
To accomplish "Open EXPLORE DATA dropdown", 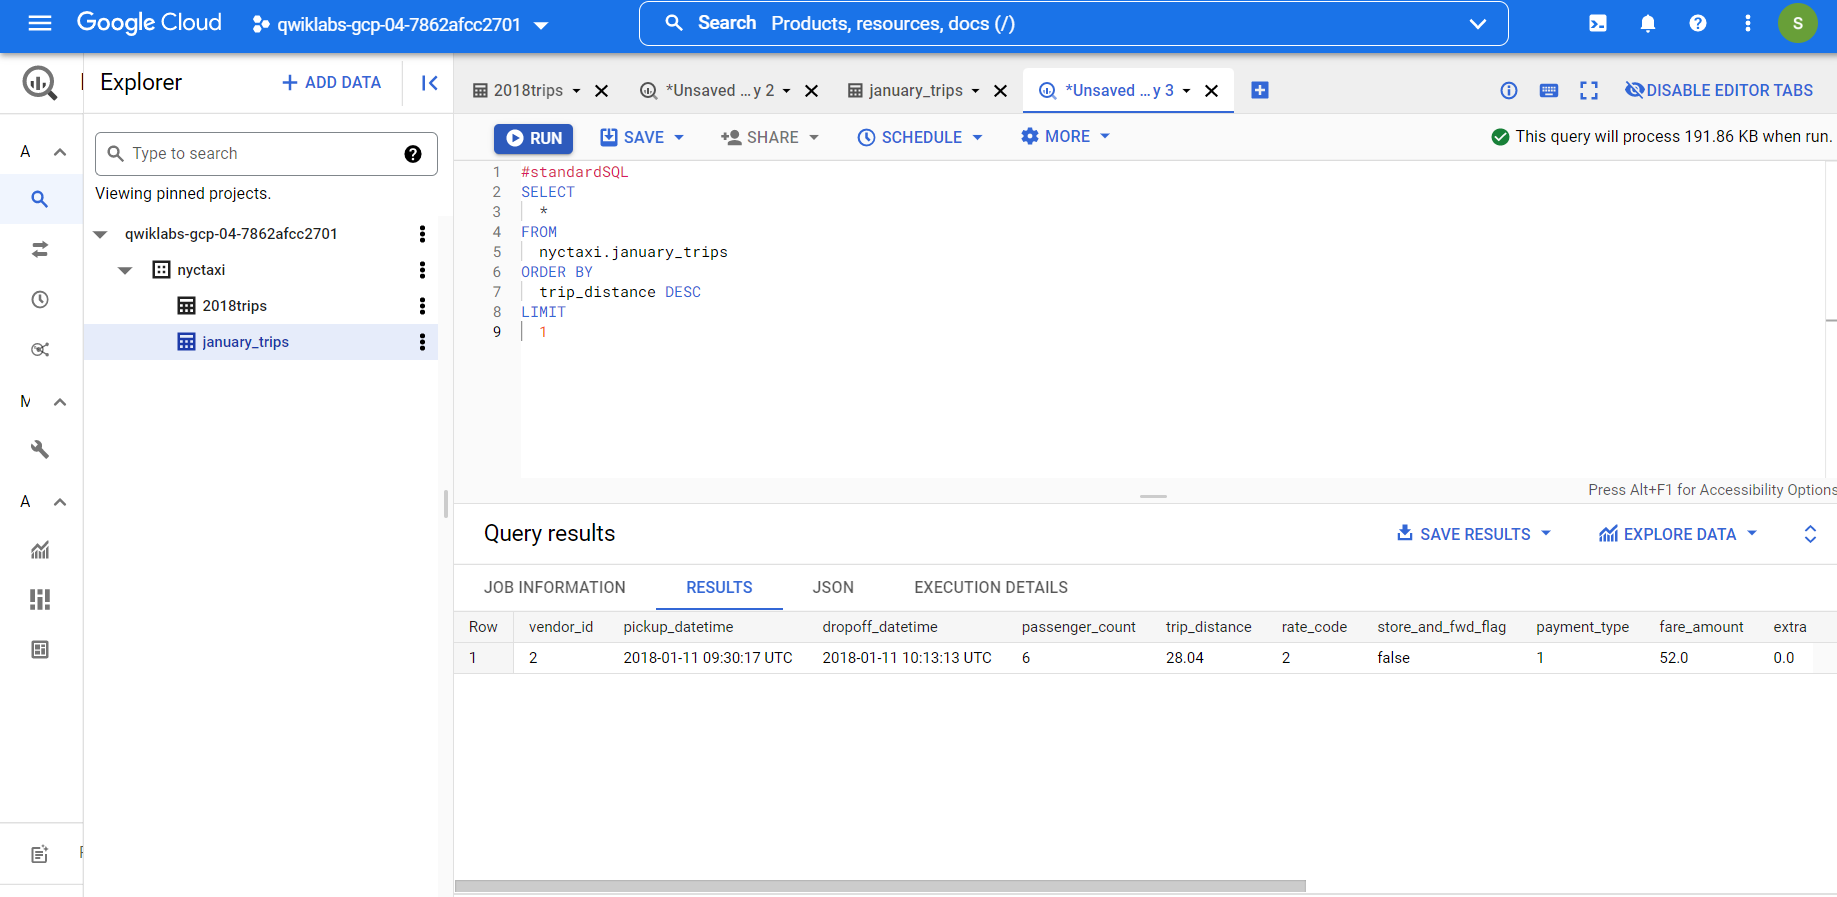I will coord(1678,534).
